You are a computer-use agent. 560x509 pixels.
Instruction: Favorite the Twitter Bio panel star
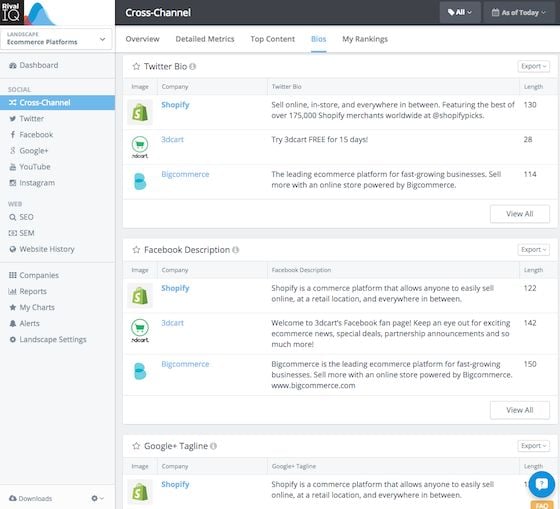[136, 66]
